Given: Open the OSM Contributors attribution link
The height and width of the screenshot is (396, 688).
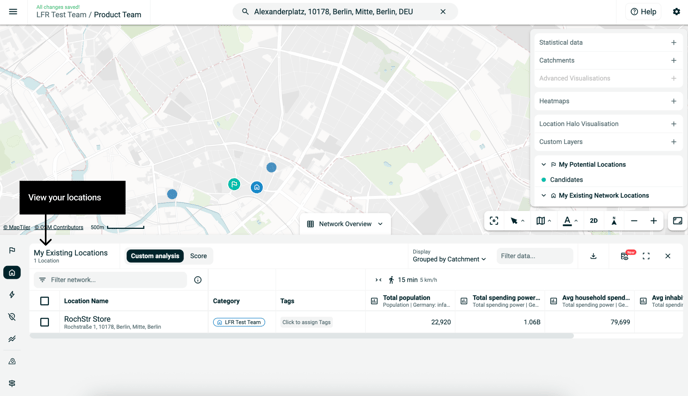Looking at the screenshot, I should click(x=59, y=227).
